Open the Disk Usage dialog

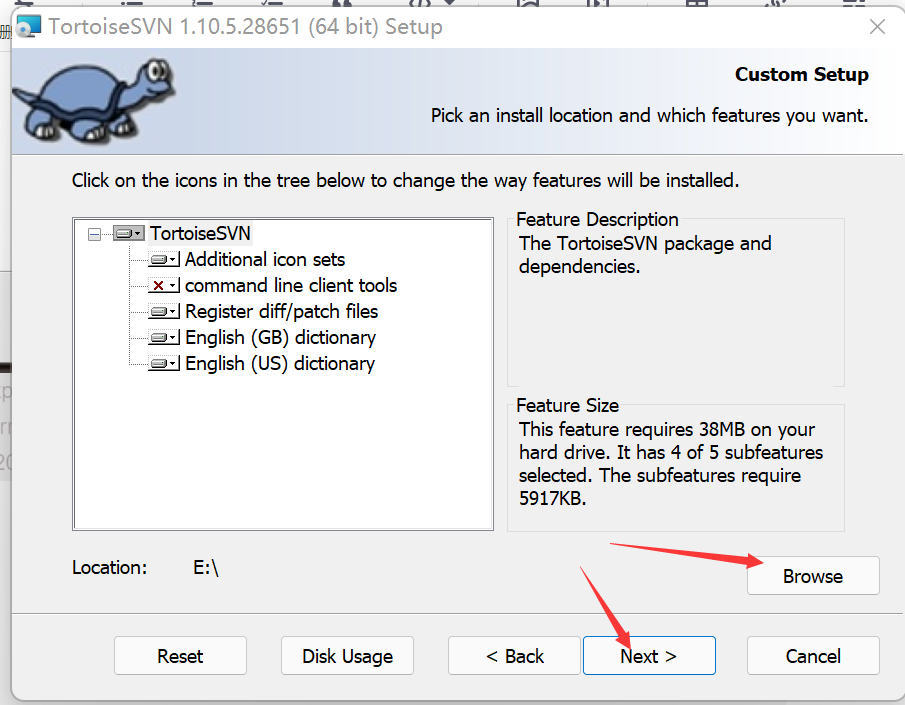tap(347, 656)
